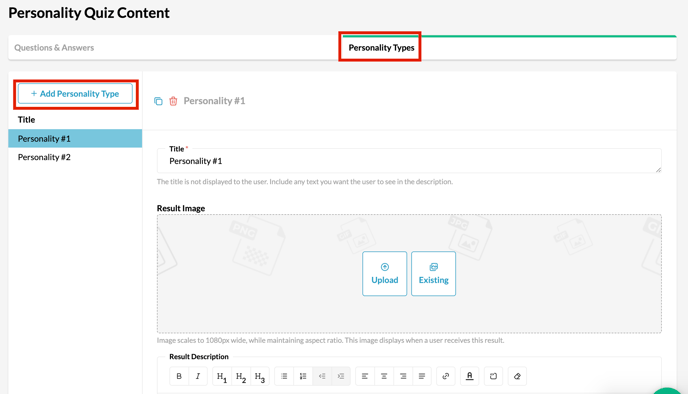Screen dimensions: 688x394
Task: Select Personality #2 in the list
Action: point(75,157)
